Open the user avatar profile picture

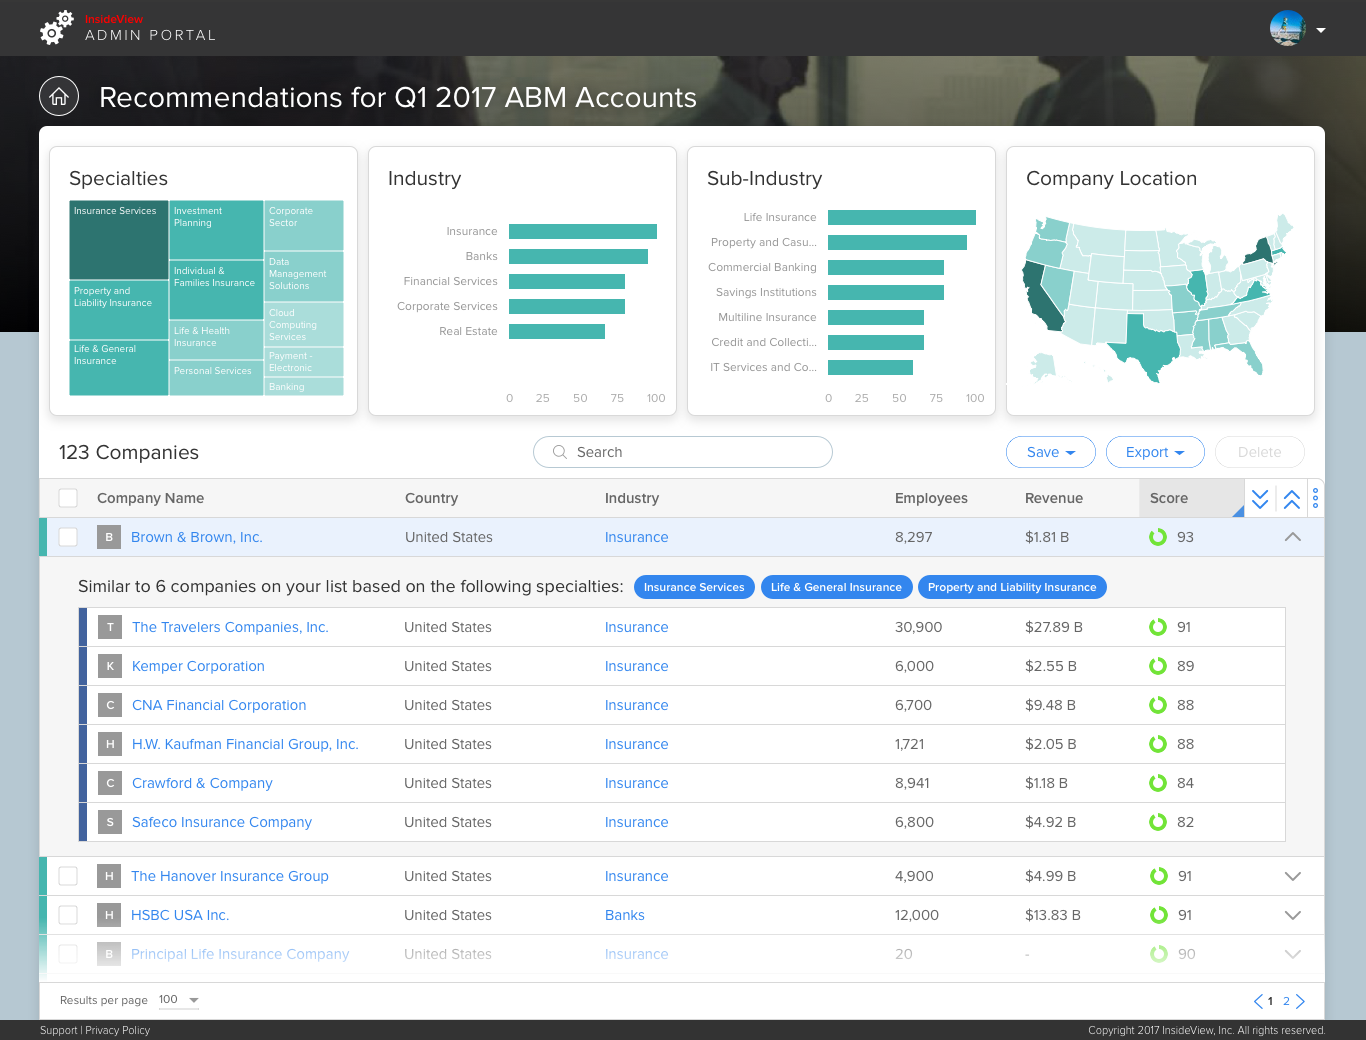pos(1288,28)
